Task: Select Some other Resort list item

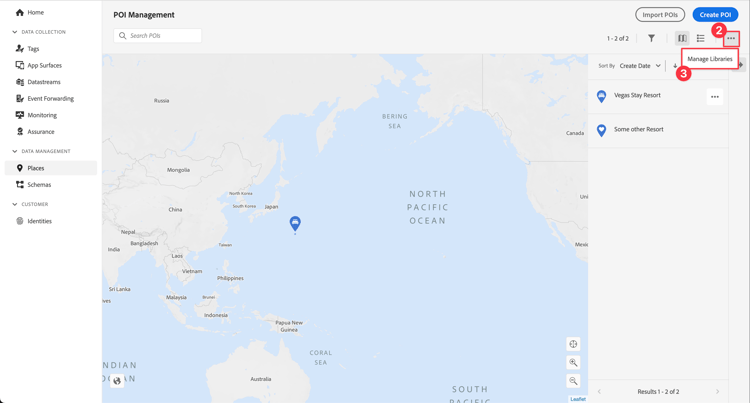Action: [x=658, y=130]
